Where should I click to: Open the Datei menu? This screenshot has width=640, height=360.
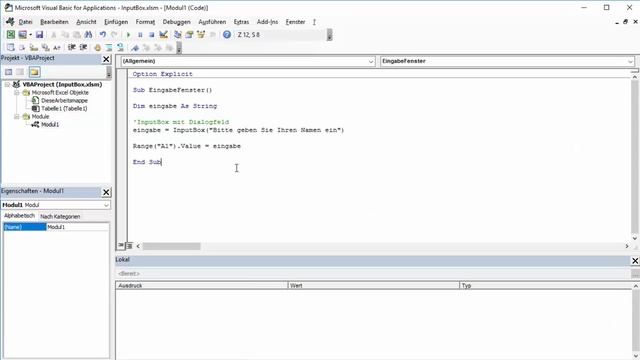click(25, 22)
